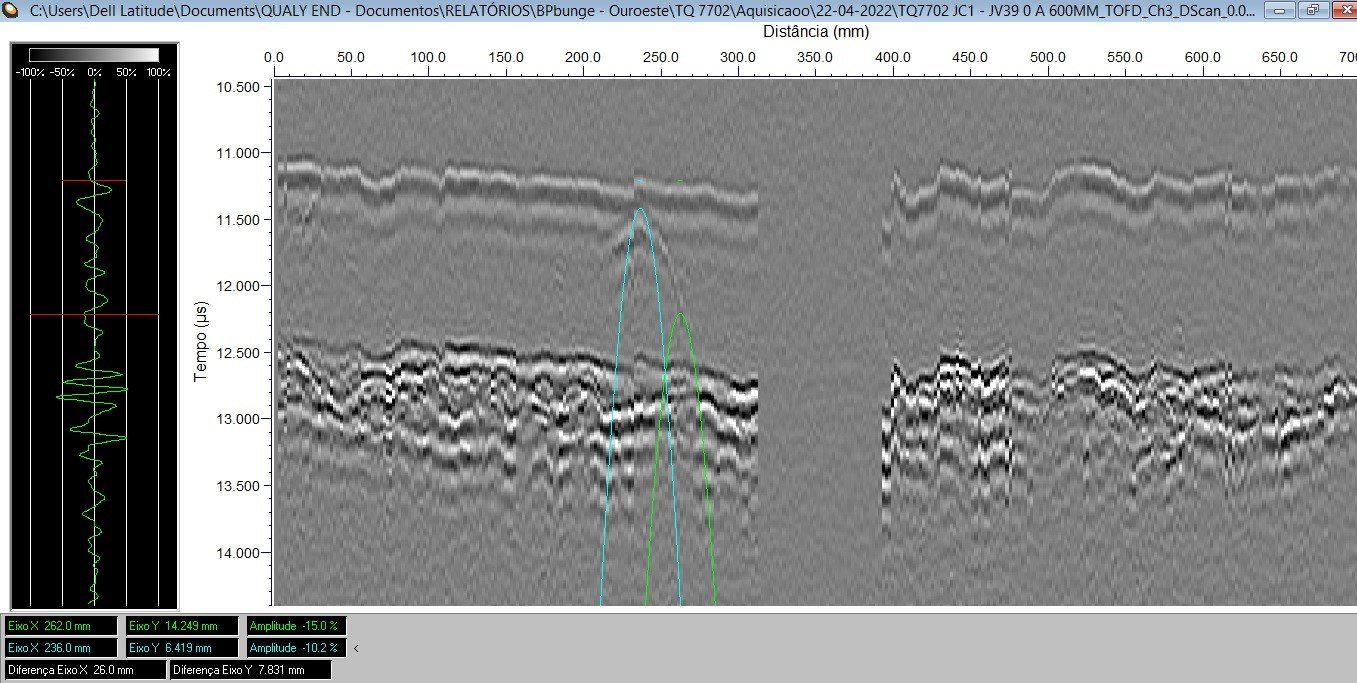Viewport: 1357px width, 683px height.
Task: Click the green Eixo X 262.0 mm field
Action: [61, 626]
